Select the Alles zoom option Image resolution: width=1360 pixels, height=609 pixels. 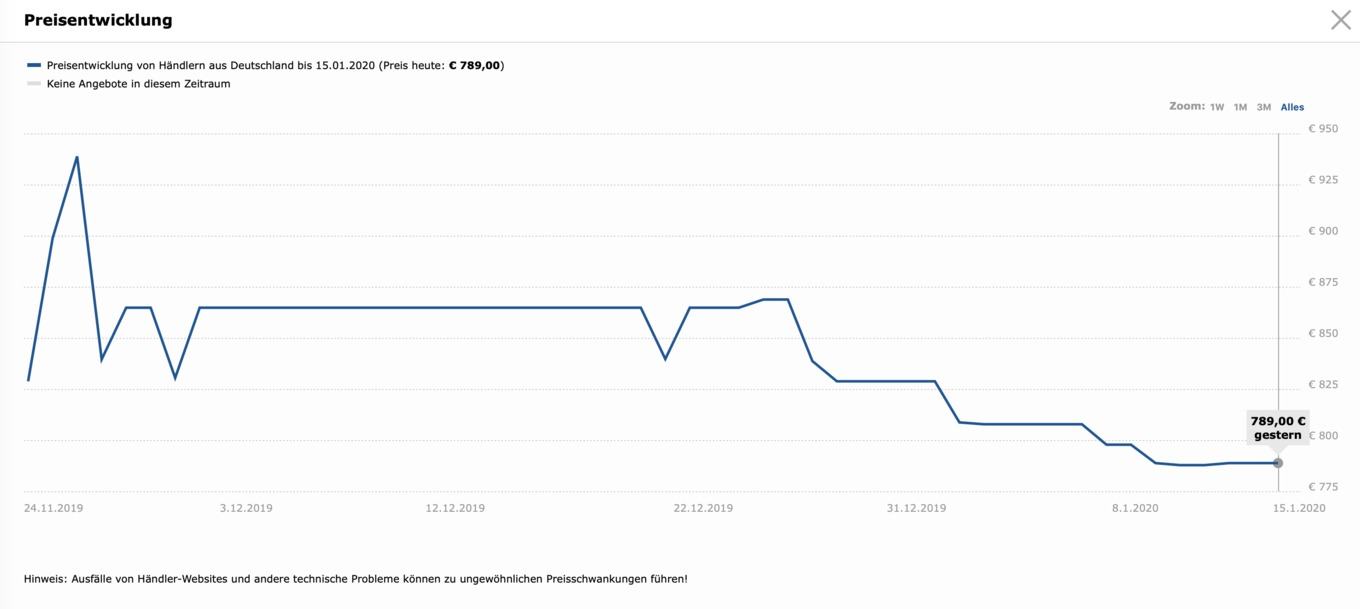pos(1292,107)
